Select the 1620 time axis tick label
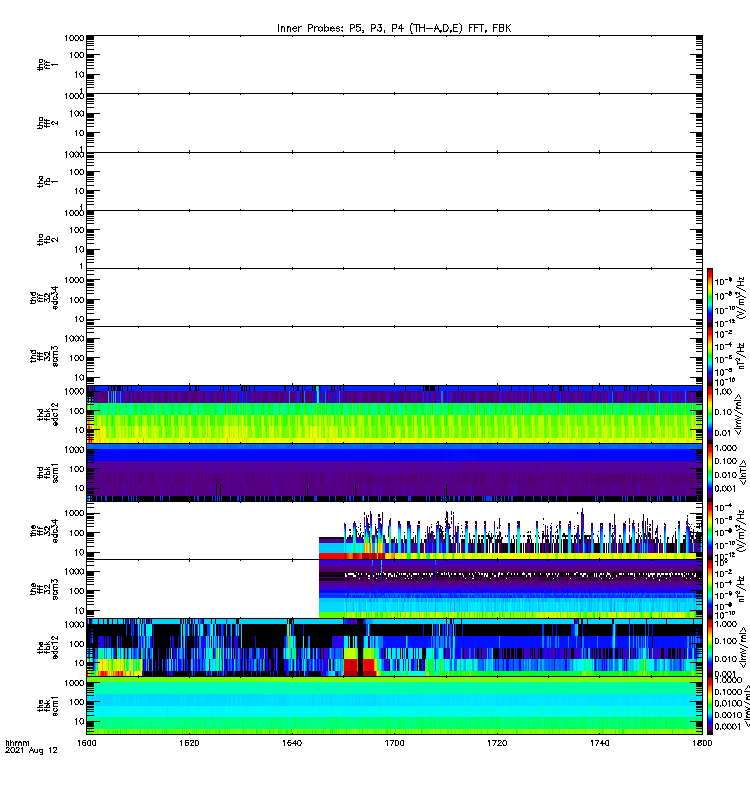Viewport: 750px width, 800px height. coord(189,743)
